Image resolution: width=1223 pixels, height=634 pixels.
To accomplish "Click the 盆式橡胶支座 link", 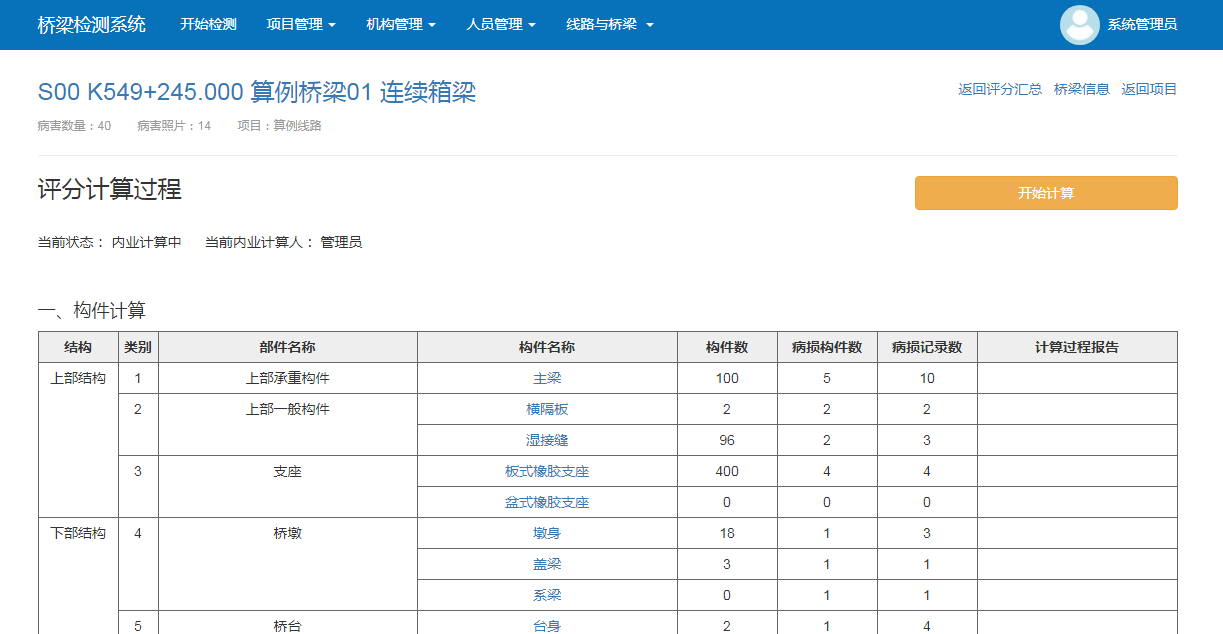I will tap(547, 502).
